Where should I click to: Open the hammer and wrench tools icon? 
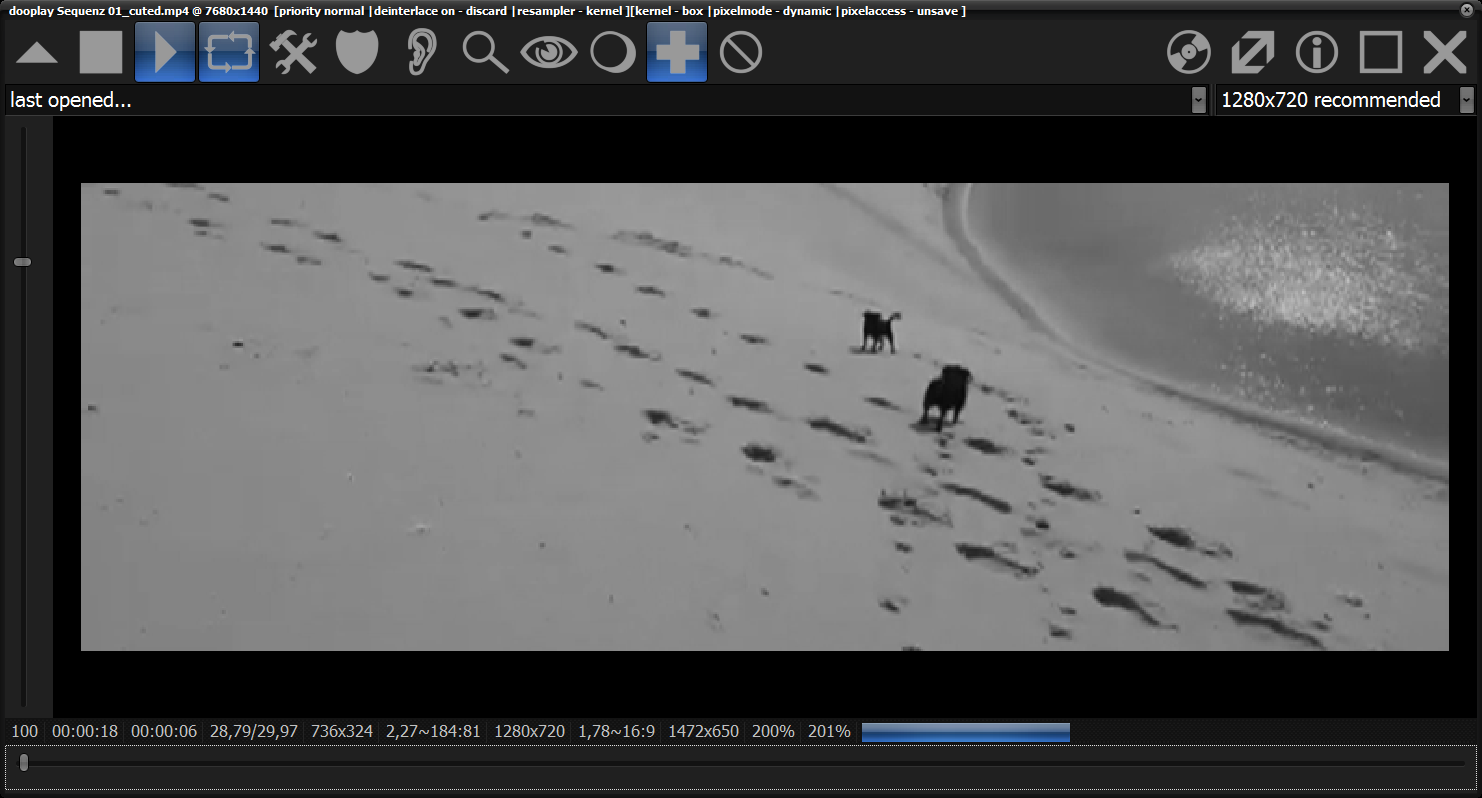point(293,52)
